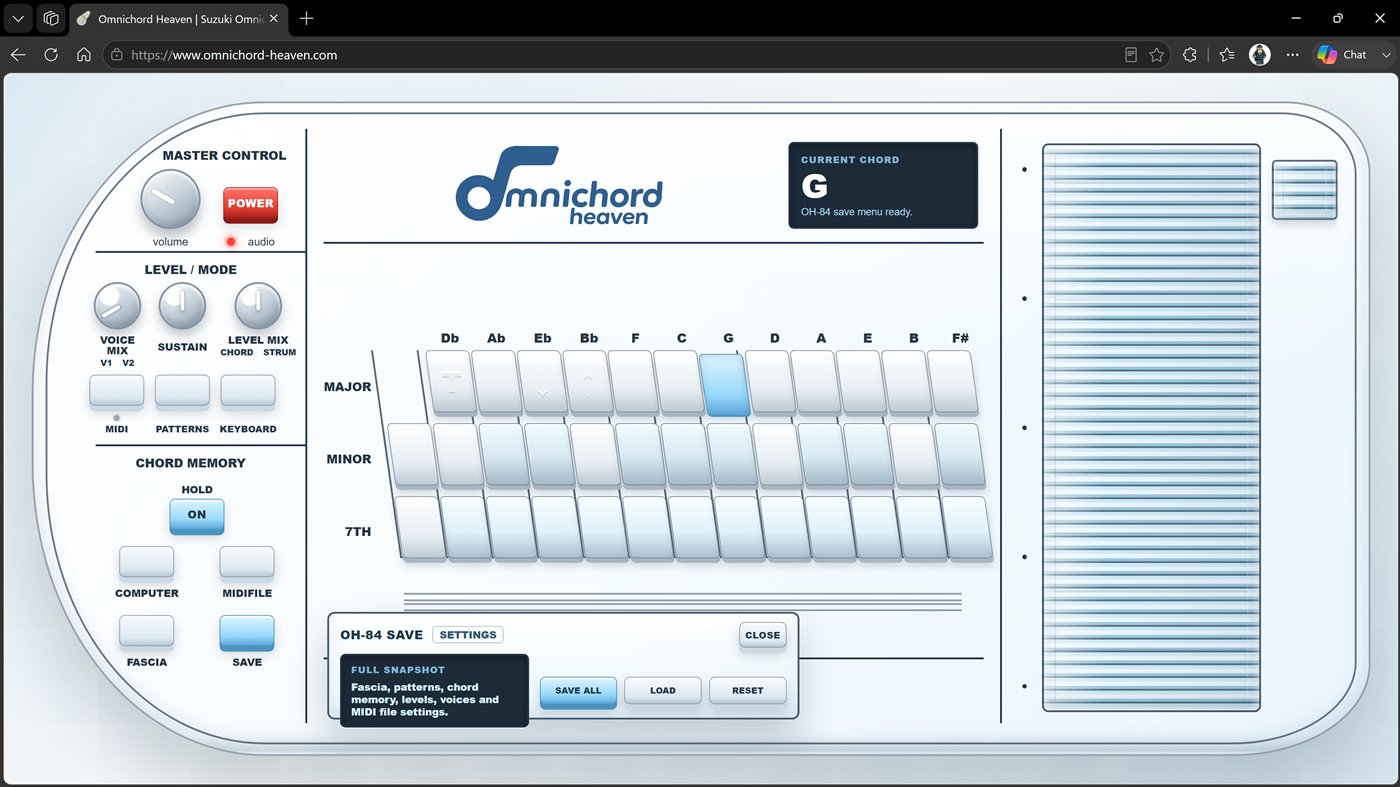
Task: Turn off chord memory HOLD
Action: pyautogui.click(x=197, y=516)
